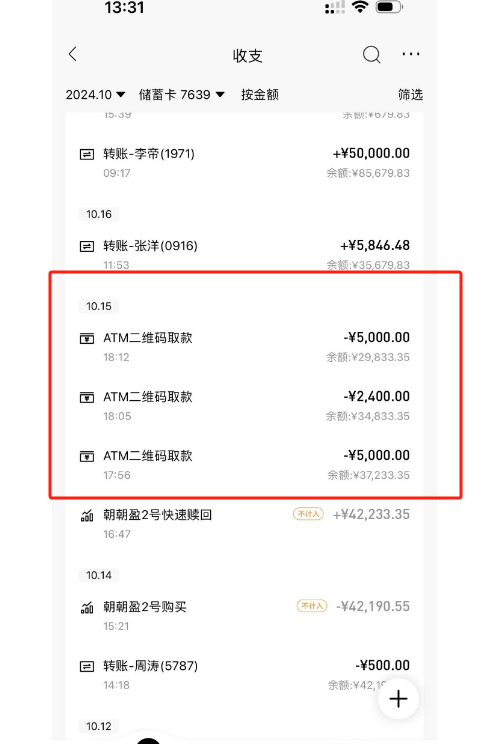496x744 pixels.
Task: Tap the back arrow icon
Action: pyautogui.click(x=73, y=54)
